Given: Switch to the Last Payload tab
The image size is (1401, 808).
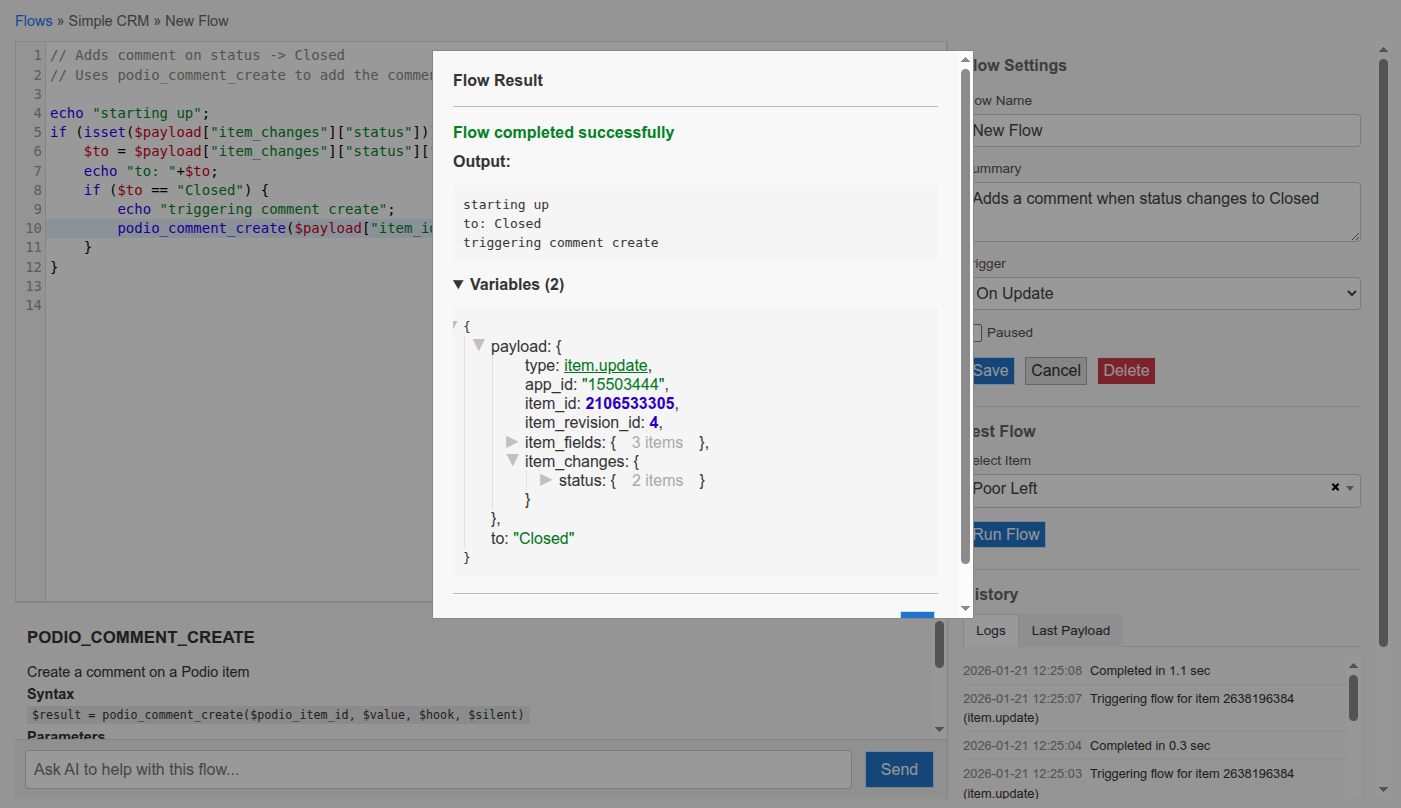Looking at the screenshot, I should pos(1070,631).
